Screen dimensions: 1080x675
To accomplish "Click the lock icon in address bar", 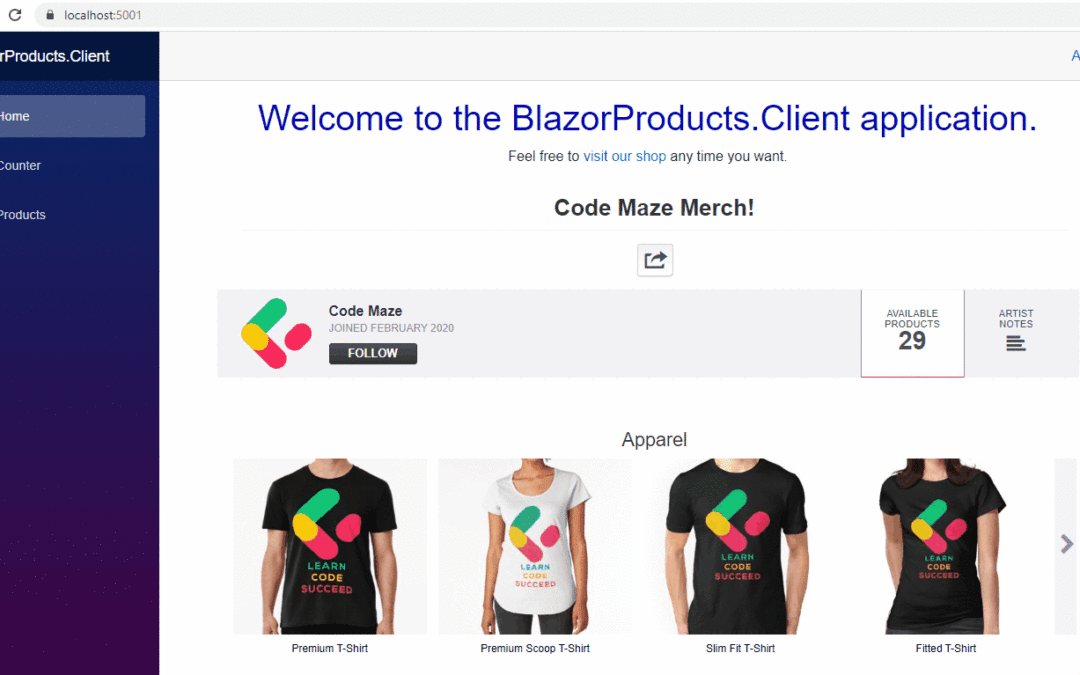I will click(x=50, y=14).
